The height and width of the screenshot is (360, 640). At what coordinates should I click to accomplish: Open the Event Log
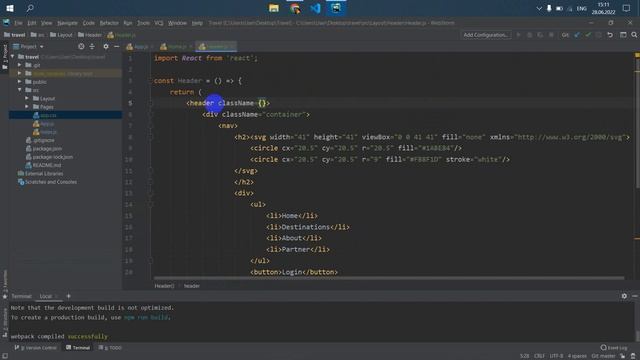(614, 348)
